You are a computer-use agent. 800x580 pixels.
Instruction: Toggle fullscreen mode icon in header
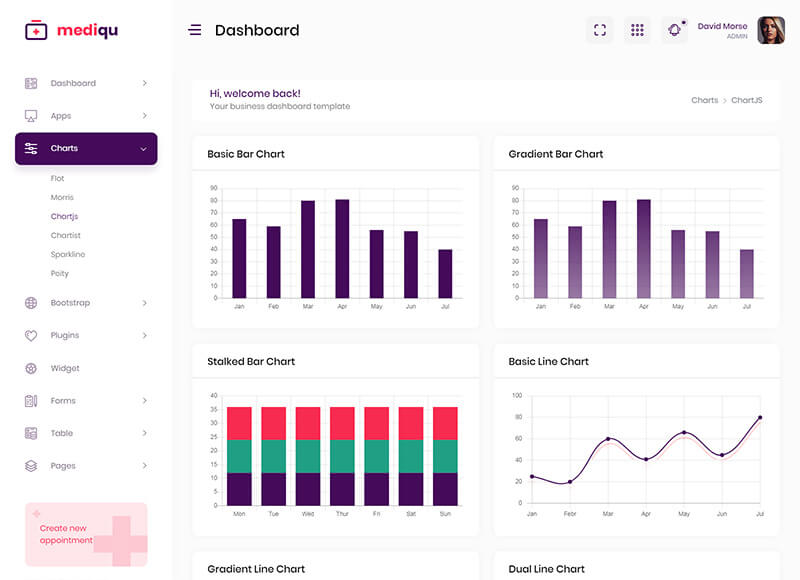600,30
